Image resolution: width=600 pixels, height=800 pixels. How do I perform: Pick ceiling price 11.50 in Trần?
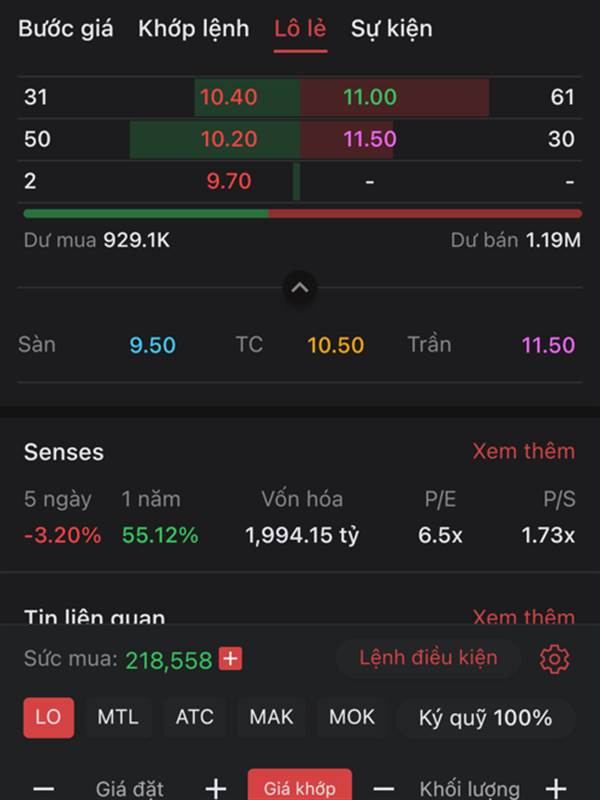(x=548, y=345)
